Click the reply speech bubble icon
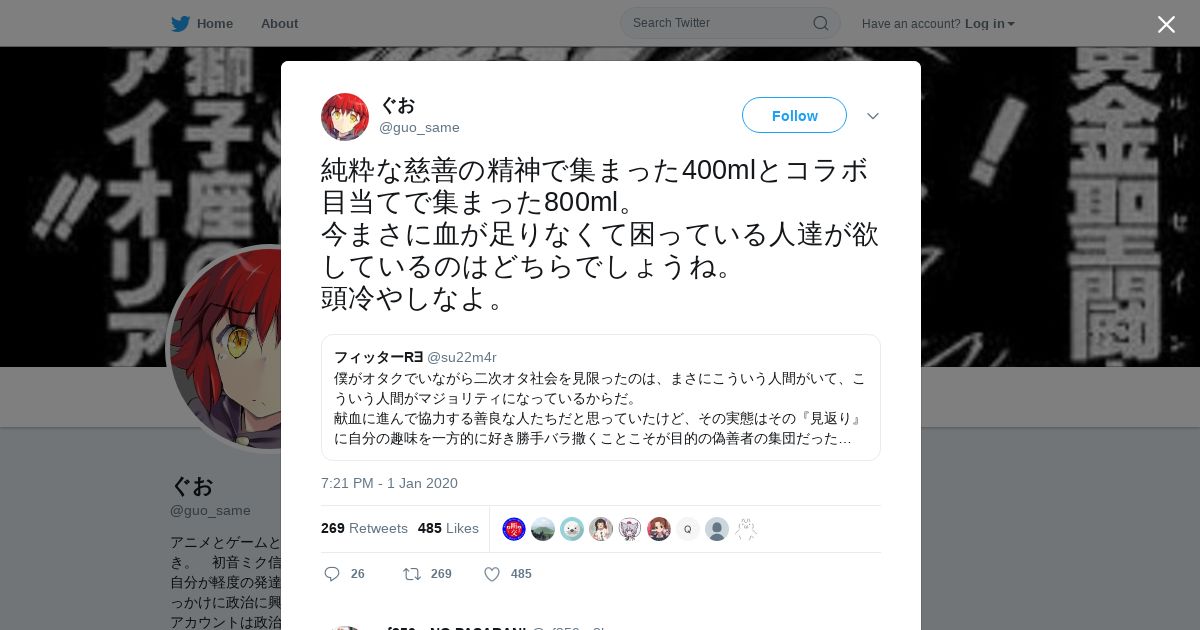 pyautogui.click(x=332, y=574)
